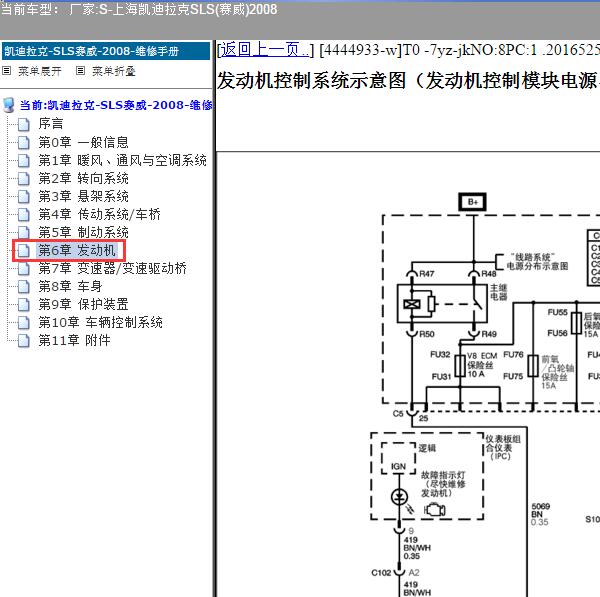Select 第6章 发动机 chapter
This screenshot has height=597, width=600.
coord(77,250)
